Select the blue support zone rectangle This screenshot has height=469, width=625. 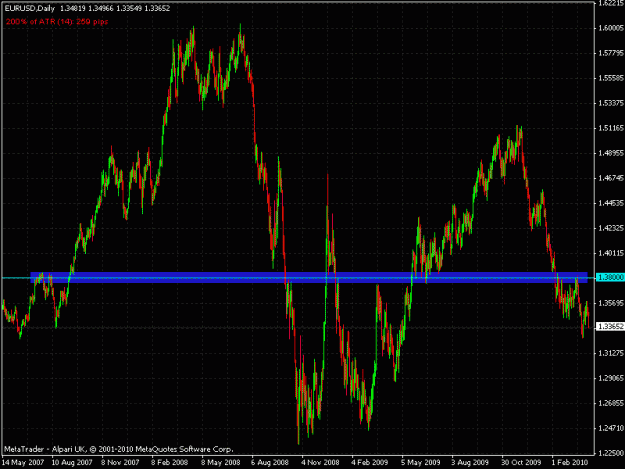pyautogui.click(x=309, y=277)
